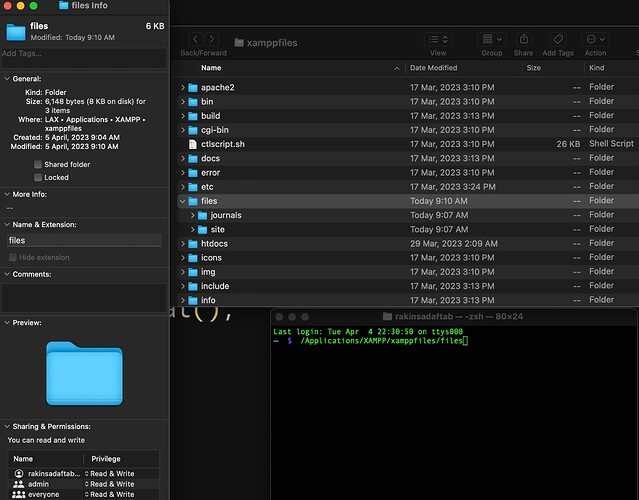Toggle the Shared folder checkbox
Image resolution: width=639 pixels, height=500 pixels.
coord(38,164)
